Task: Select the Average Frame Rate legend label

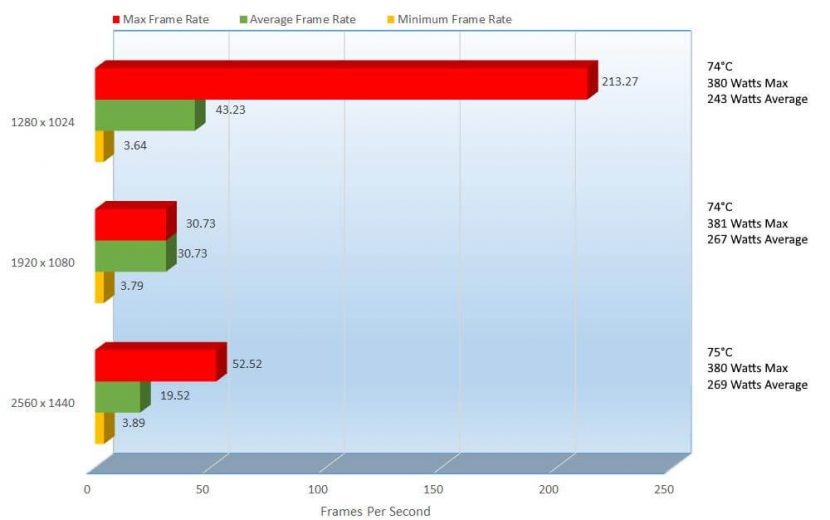Action: 302,20
